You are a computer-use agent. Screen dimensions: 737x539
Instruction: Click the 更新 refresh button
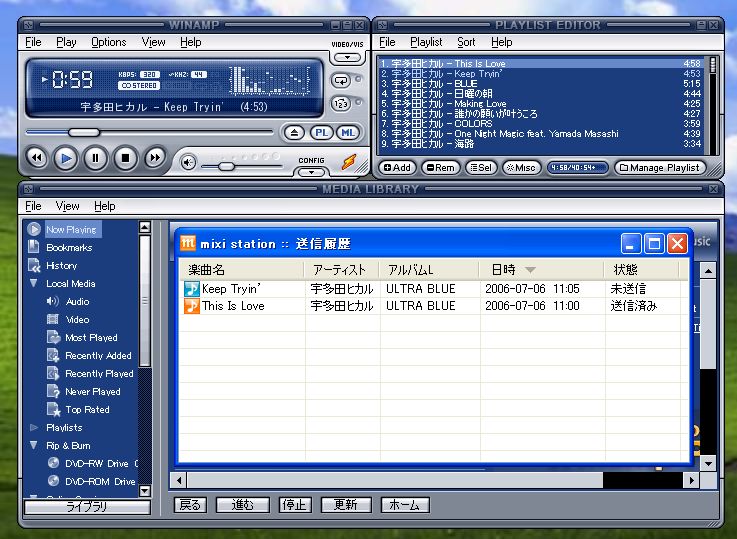coord(346,505)
